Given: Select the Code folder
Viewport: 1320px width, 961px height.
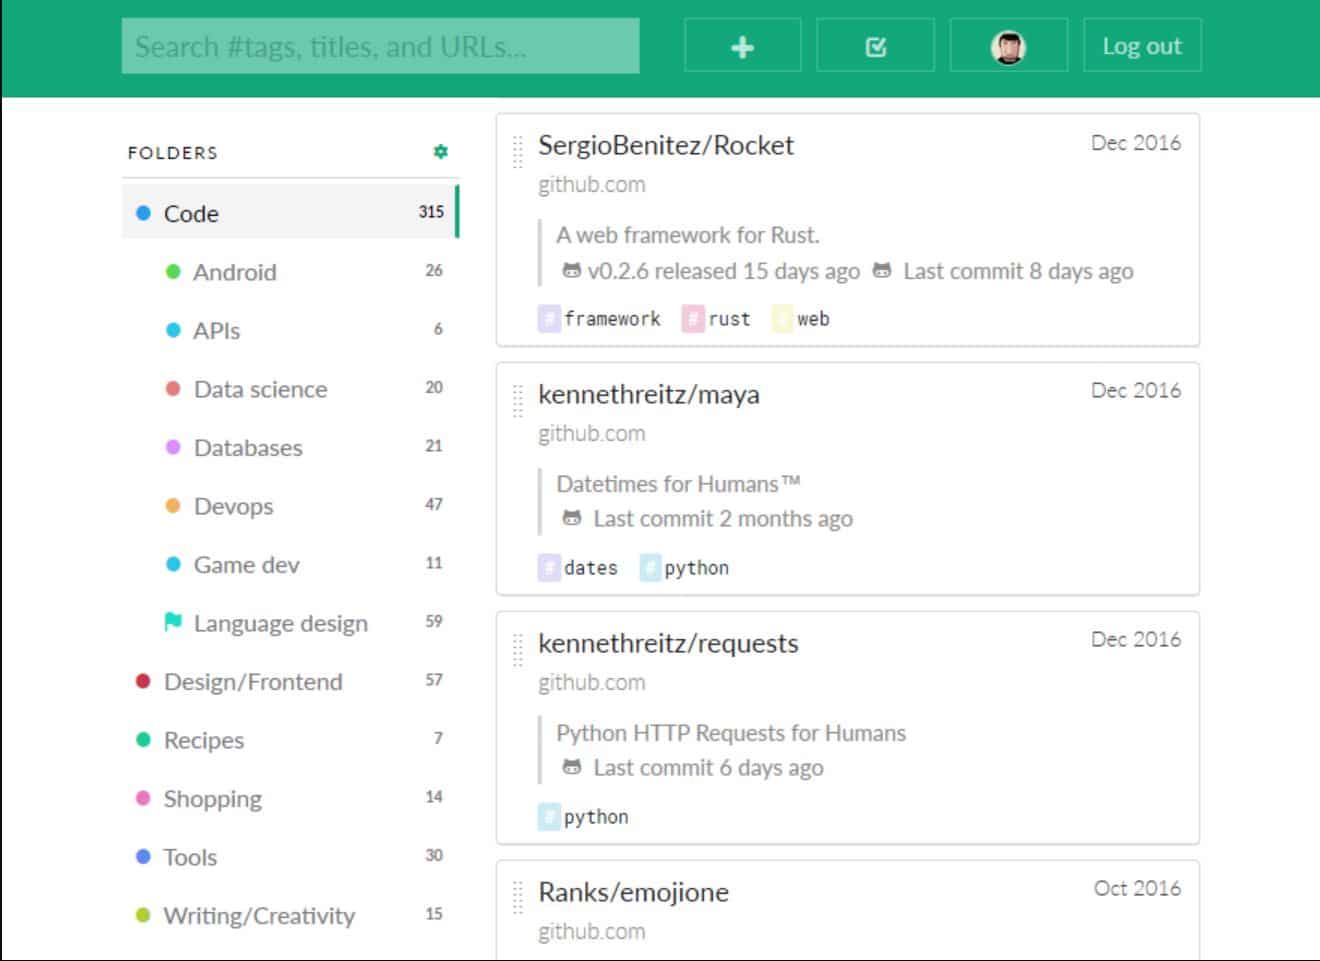Looking at the screenshot, I should pyautogui.click(x=290, y=212).
